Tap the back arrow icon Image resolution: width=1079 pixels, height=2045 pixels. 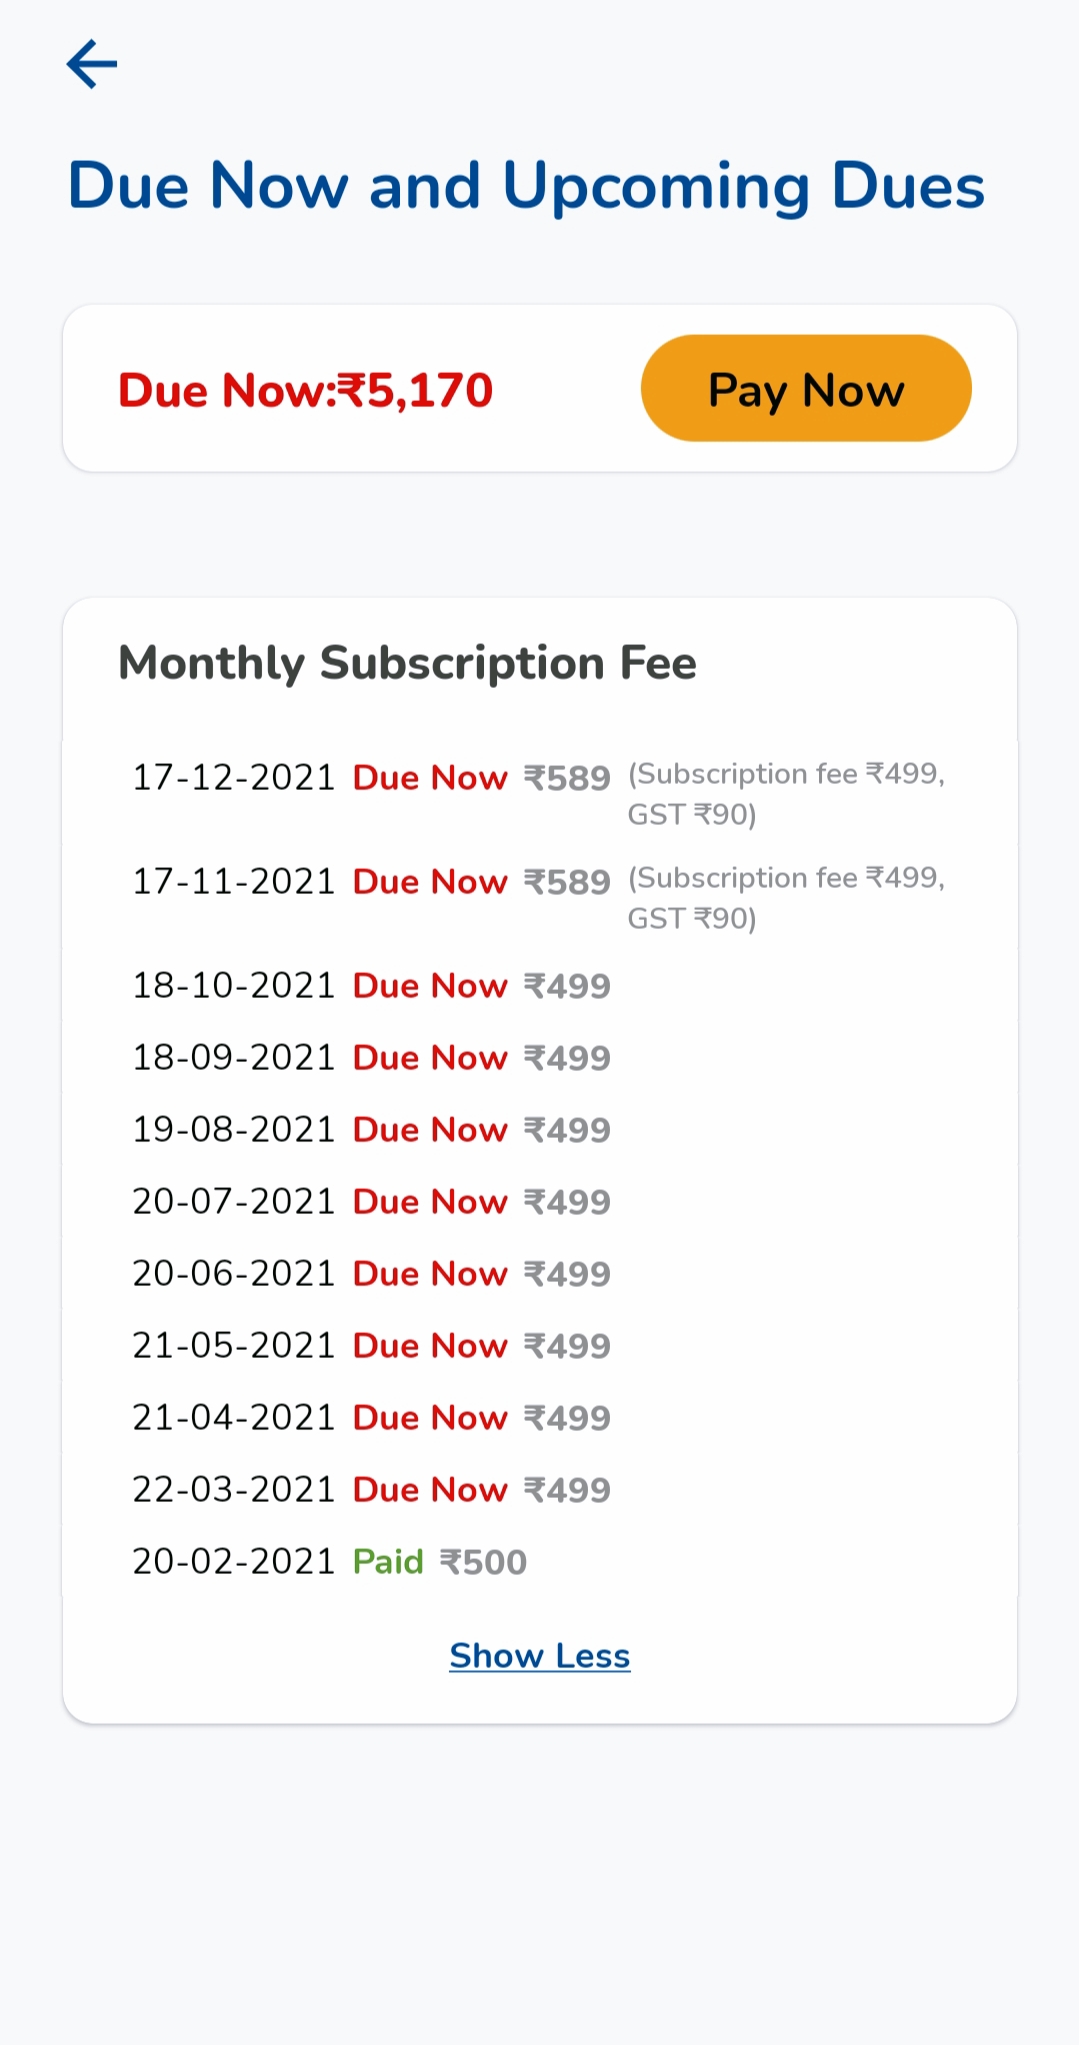92,65
